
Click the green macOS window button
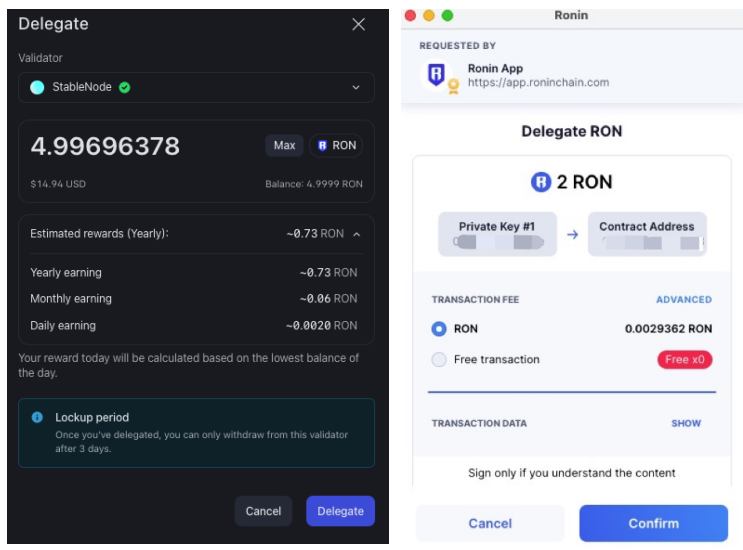tap(447, 15)
